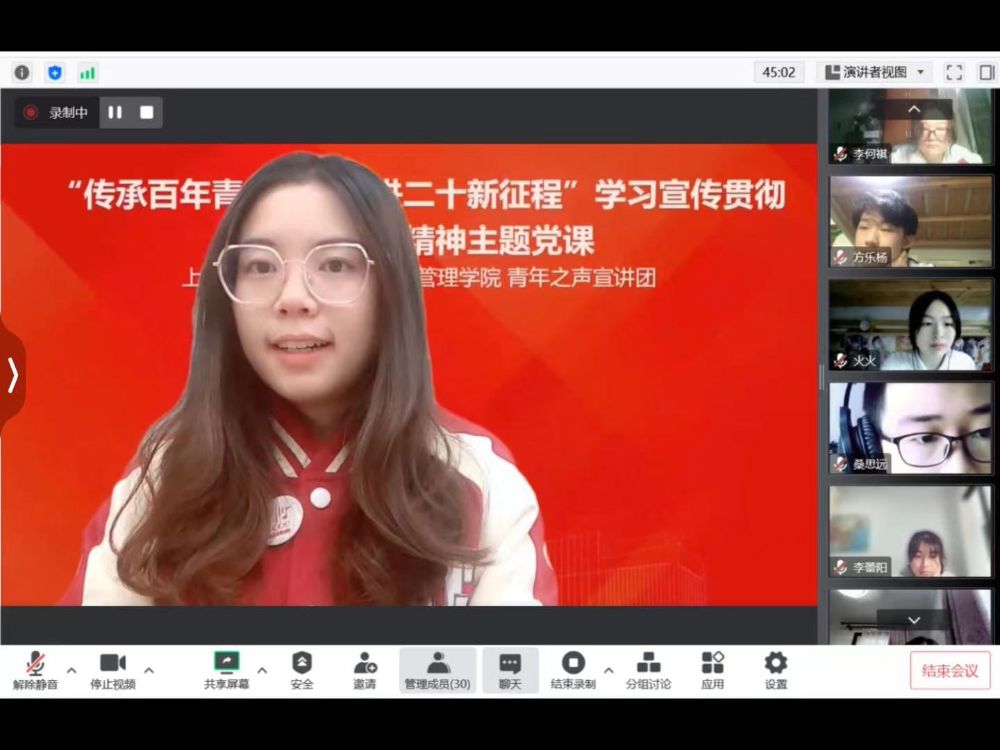This screenshot has height=750, width=1000.
Task: Invite participants with 邀请
Action: point(365,671)
